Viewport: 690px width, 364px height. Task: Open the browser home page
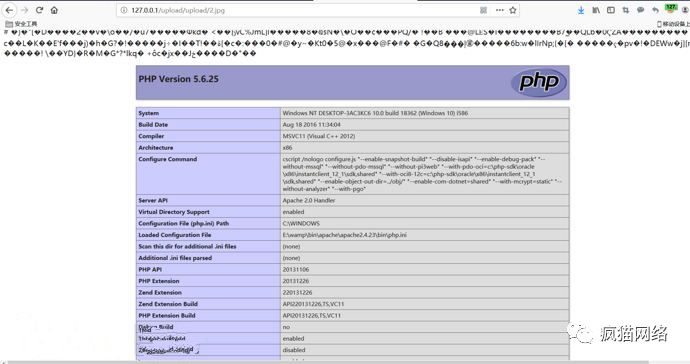point(54,10)
